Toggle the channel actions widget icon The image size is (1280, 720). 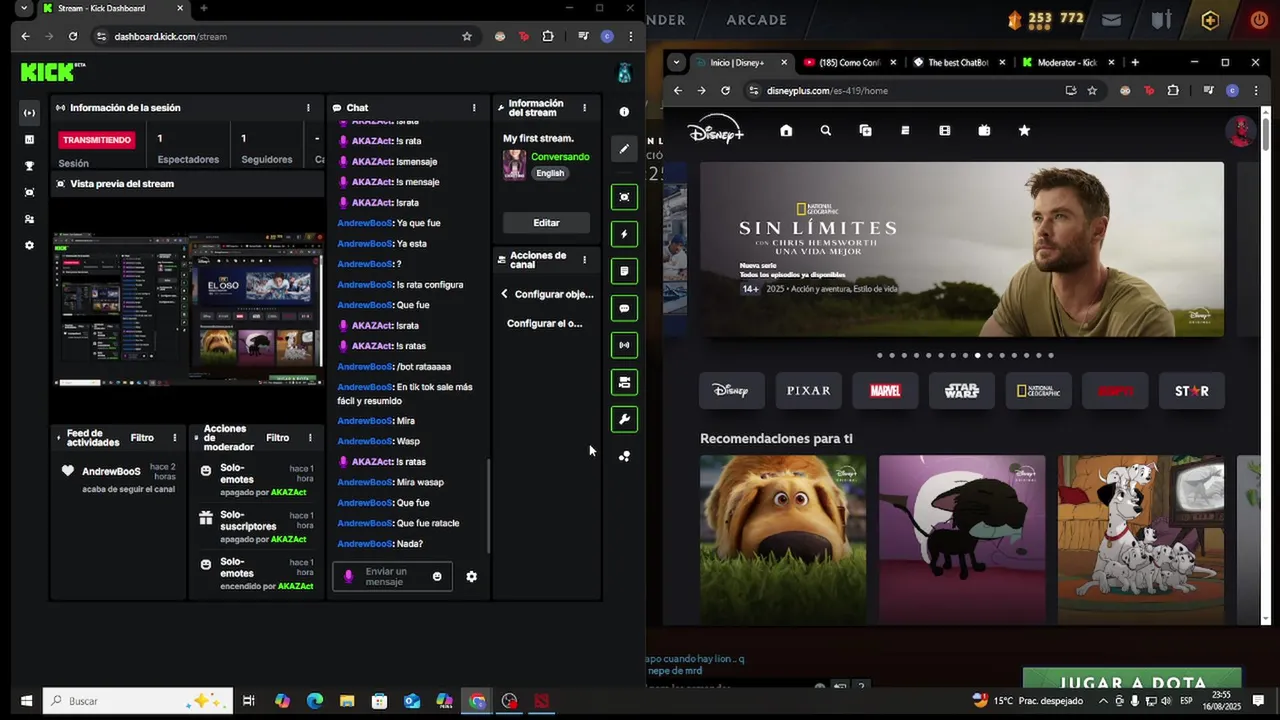[x=624, y=382]
